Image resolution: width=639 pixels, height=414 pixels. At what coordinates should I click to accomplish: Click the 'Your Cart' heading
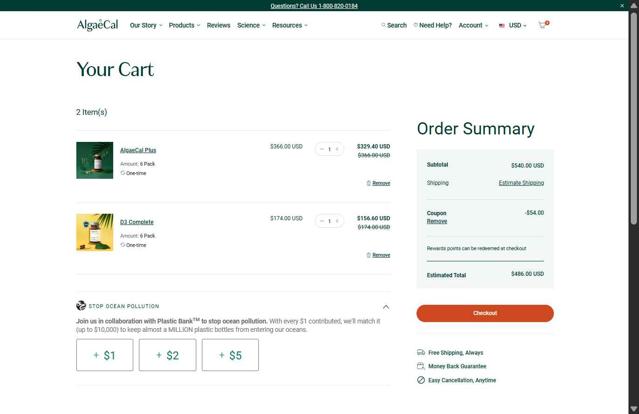(115, 69)
